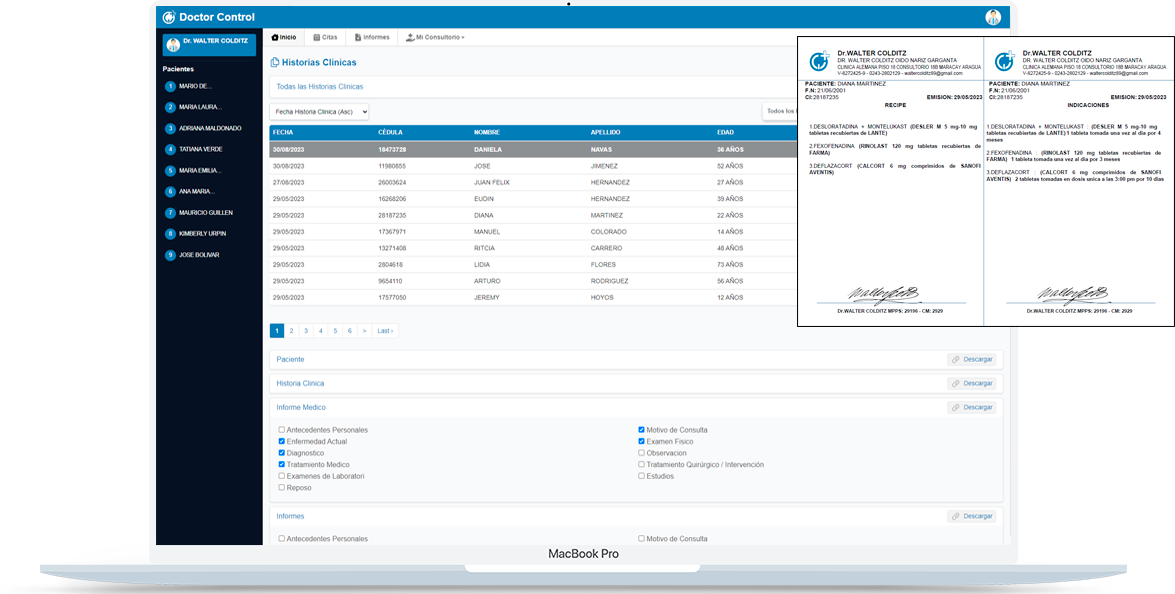Viewport: 1175px width, 594px height.
Task: Enable the Reposo checkbox in Informe Medico
Action: coord(282,488)
